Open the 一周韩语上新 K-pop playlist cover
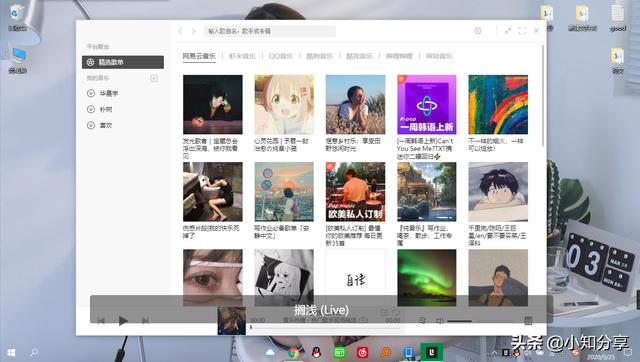Viewport: 640px width, 362px height. (x=427, y=104)
